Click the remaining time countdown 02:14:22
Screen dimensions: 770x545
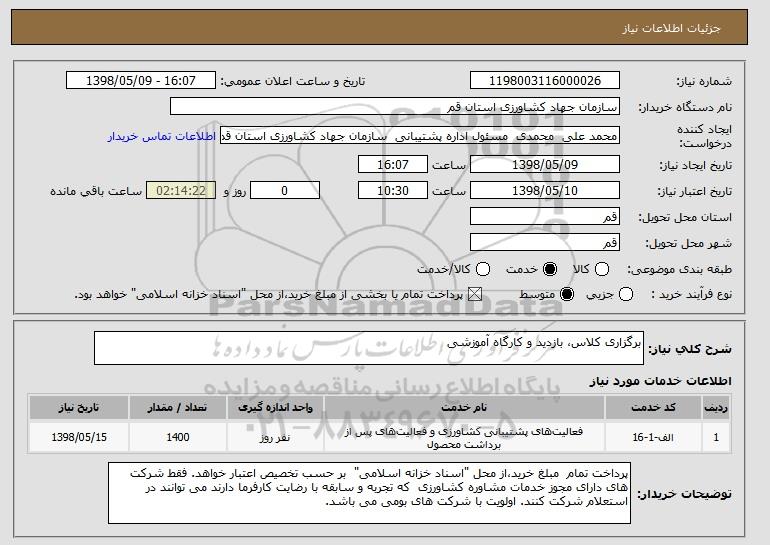point(181,191)
